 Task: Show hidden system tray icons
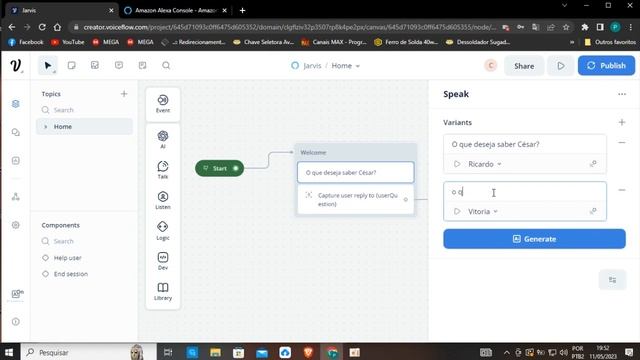click(506, 352)
